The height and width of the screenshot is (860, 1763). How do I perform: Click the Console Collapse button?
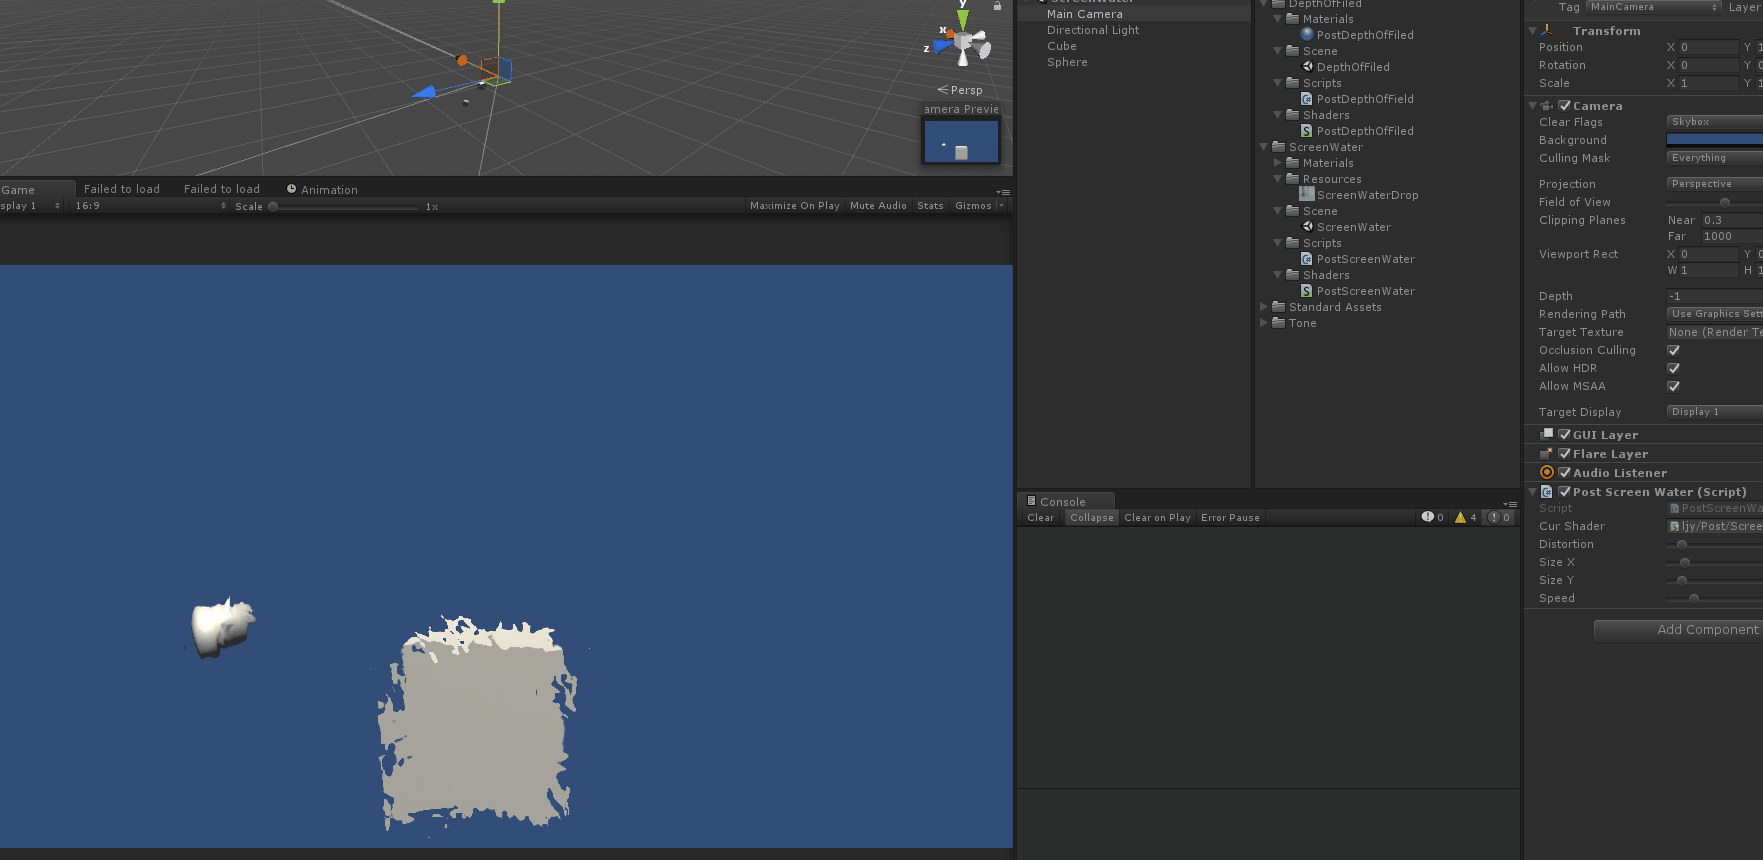pyautogui.click(x=1091, y=518)
